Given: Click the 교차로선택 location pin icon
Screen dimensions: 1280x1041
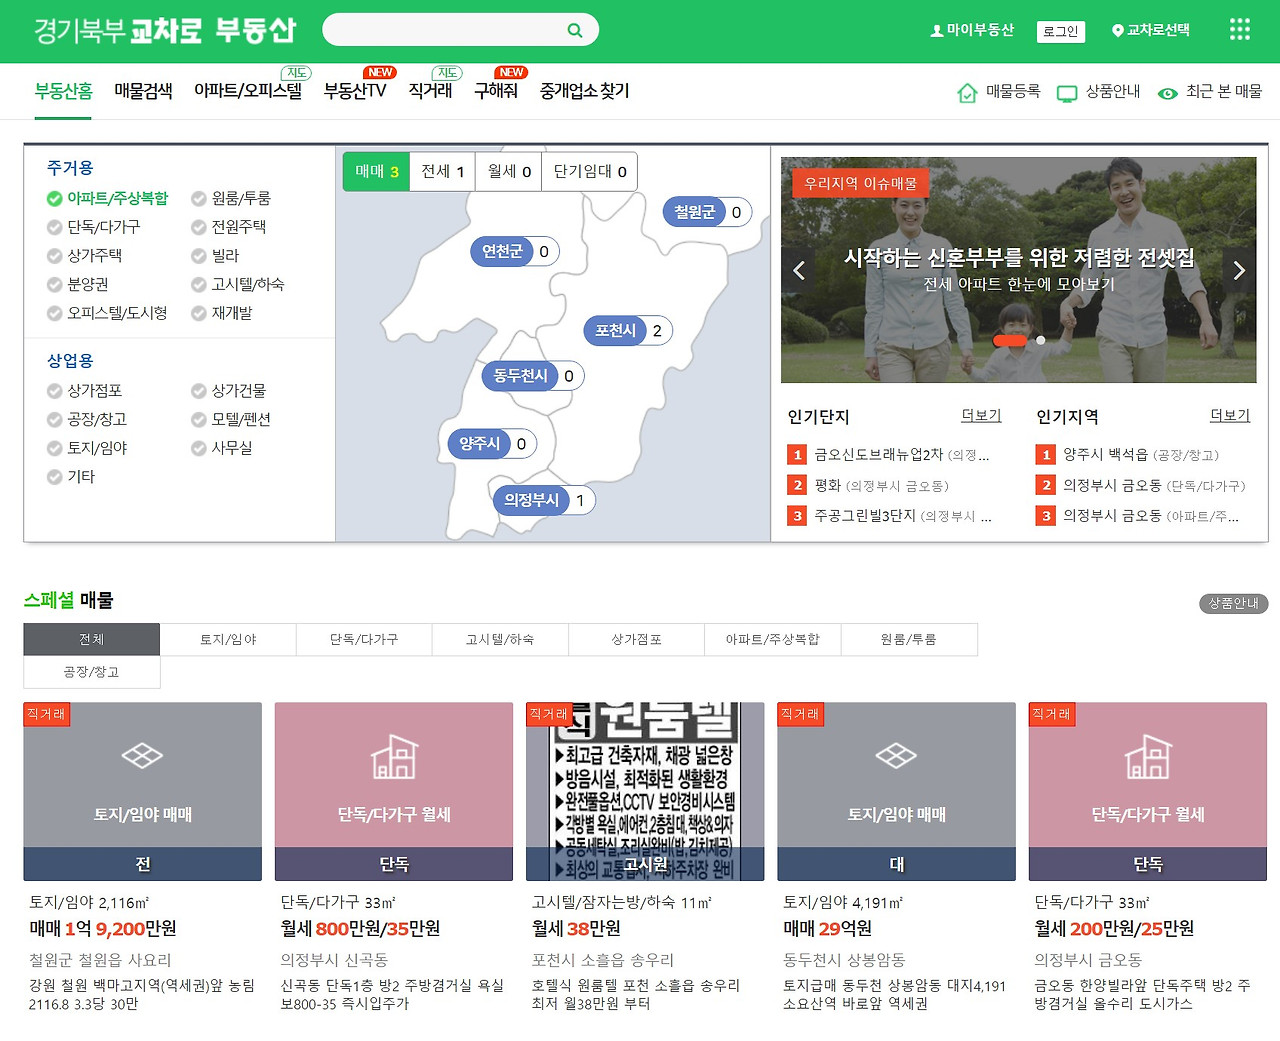Looking at the screenshot, I should (1117, 31).
